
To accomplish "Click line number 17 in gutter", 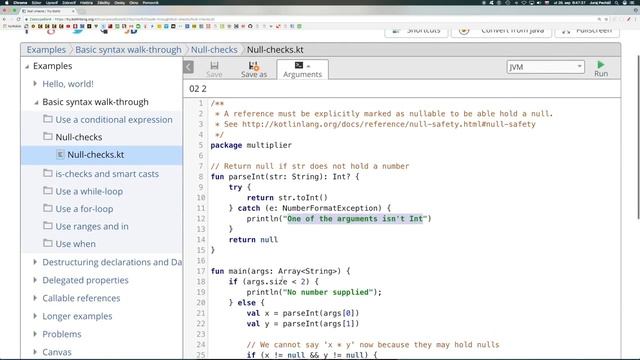I will point(200,271).
